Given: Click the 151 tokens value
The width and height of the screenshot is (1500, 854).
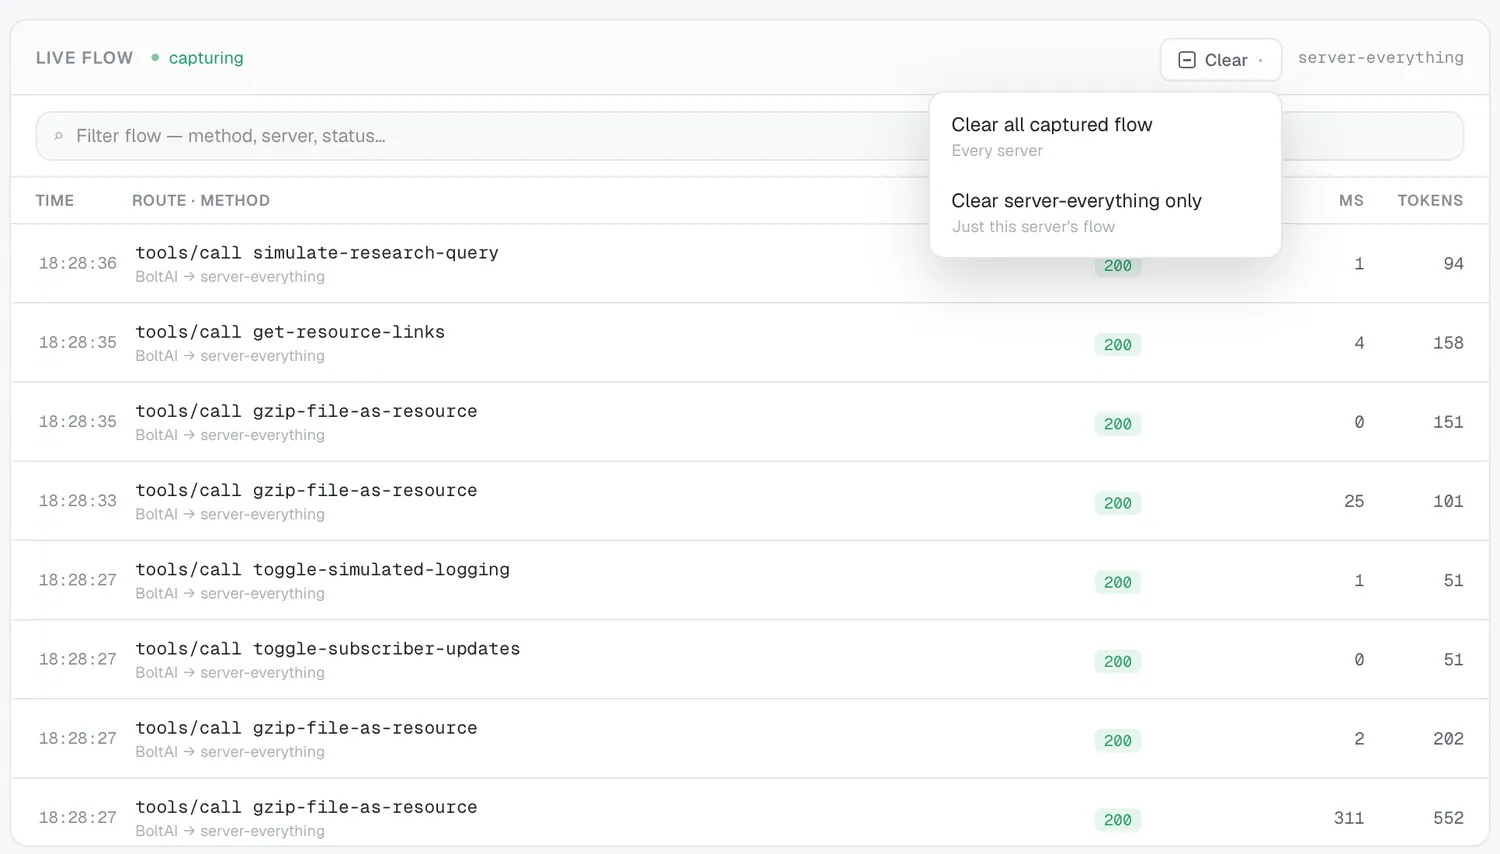Looking at the screenshot, I should pyautogui.click(x=1448, y=422).
